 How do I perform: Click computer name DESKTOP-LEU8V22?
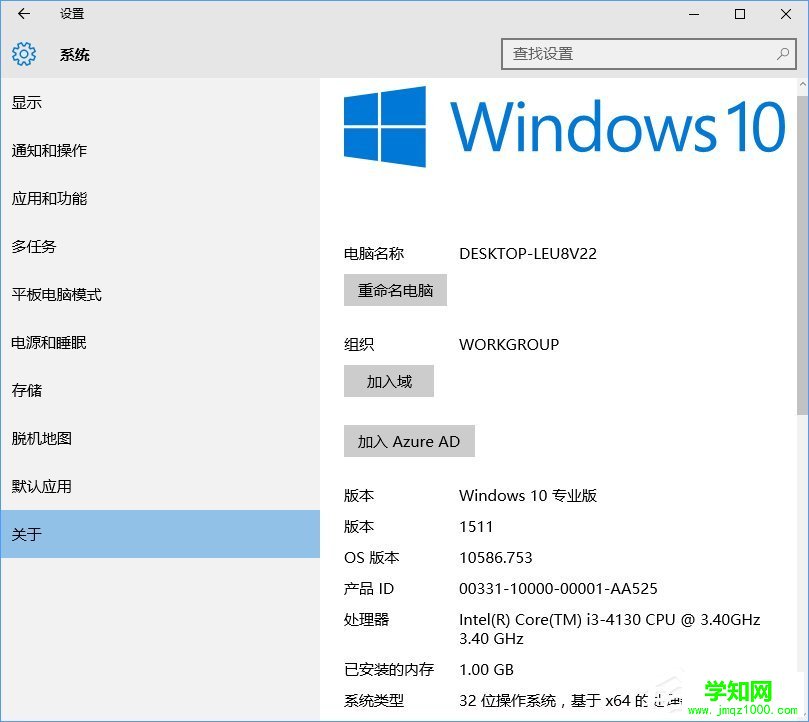[x=528, y=254]
